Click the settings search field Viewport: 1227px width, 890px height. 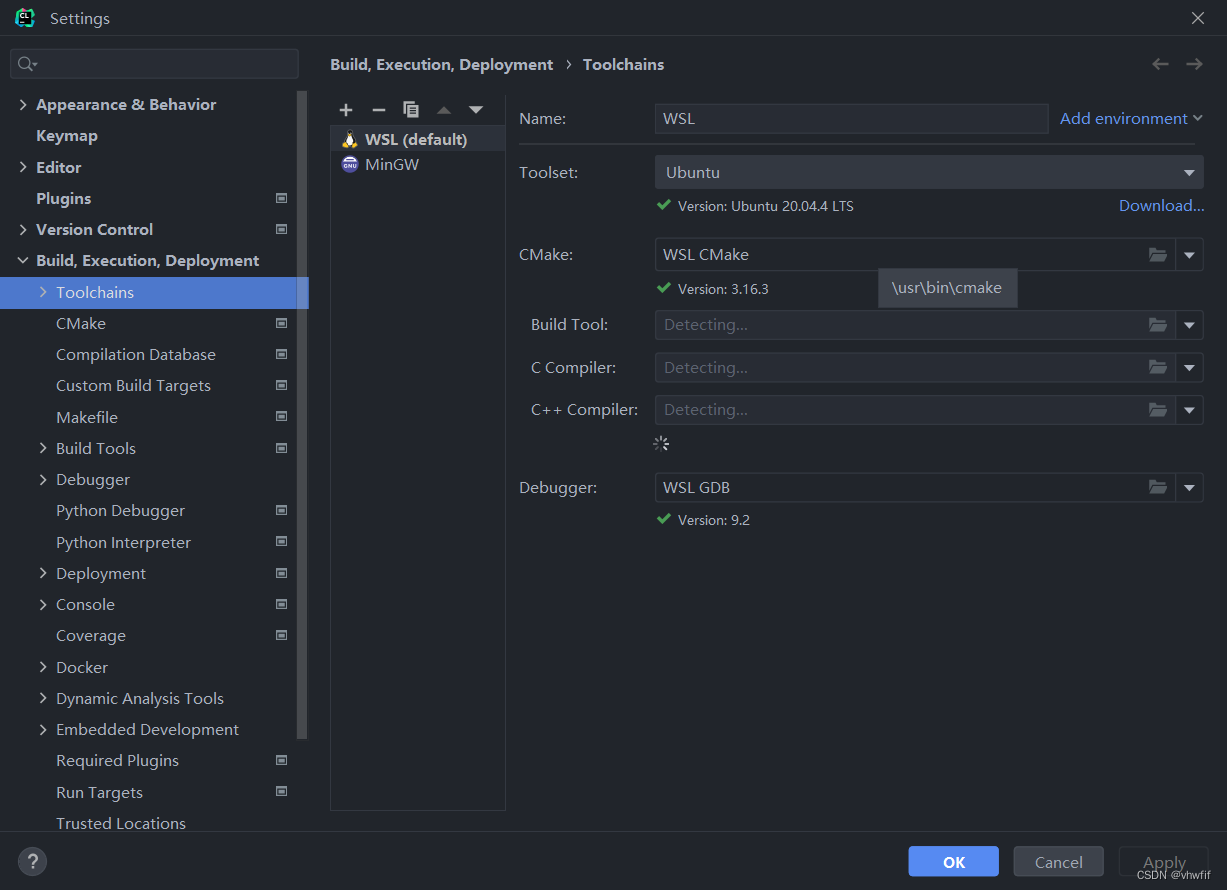click(x=154, y=64)
